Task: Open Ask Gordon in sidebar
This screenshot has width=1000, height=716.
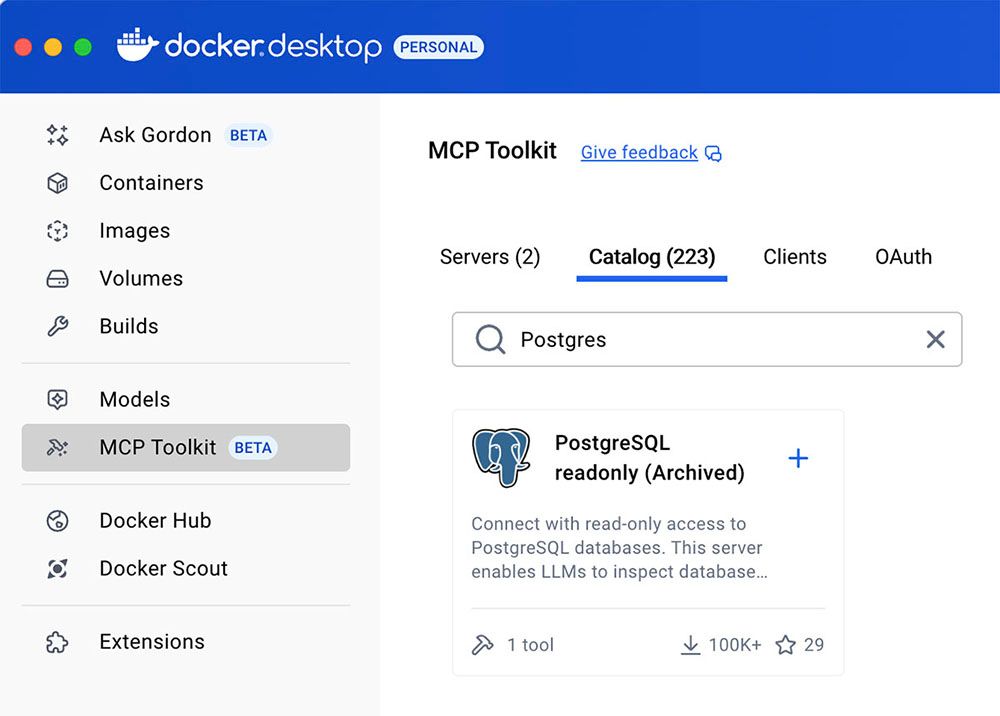Action: coord(186,135)
